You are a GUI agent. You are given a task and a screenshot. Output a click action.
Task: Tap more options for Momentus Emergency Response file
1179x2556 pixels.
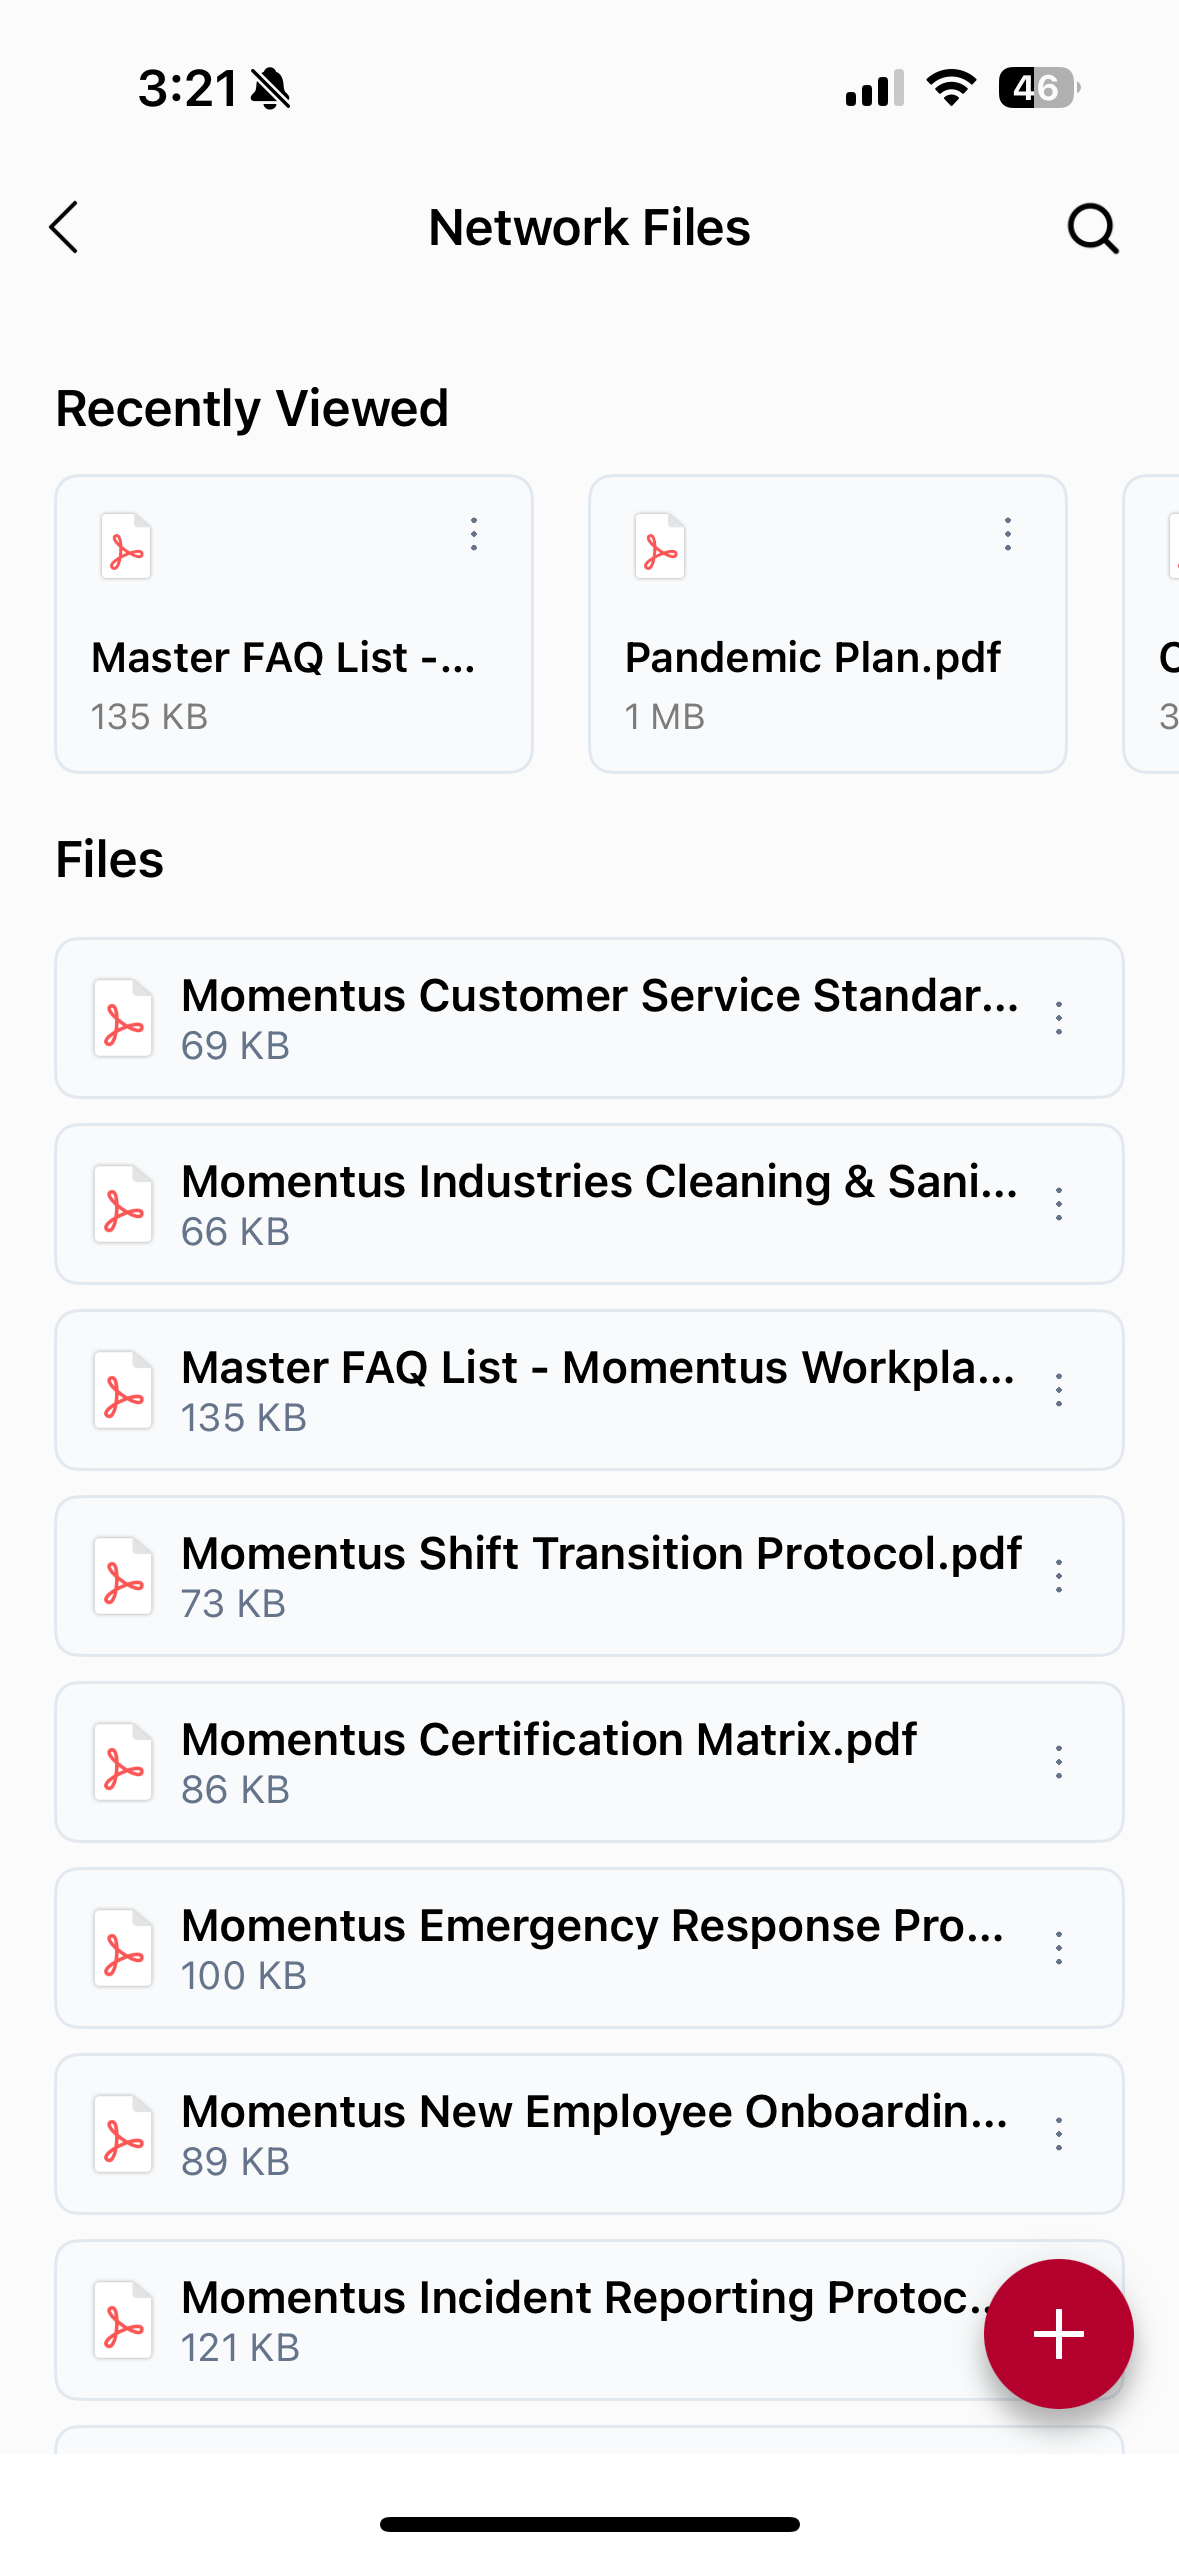pyautogui.click(x=1059, y=1948)
